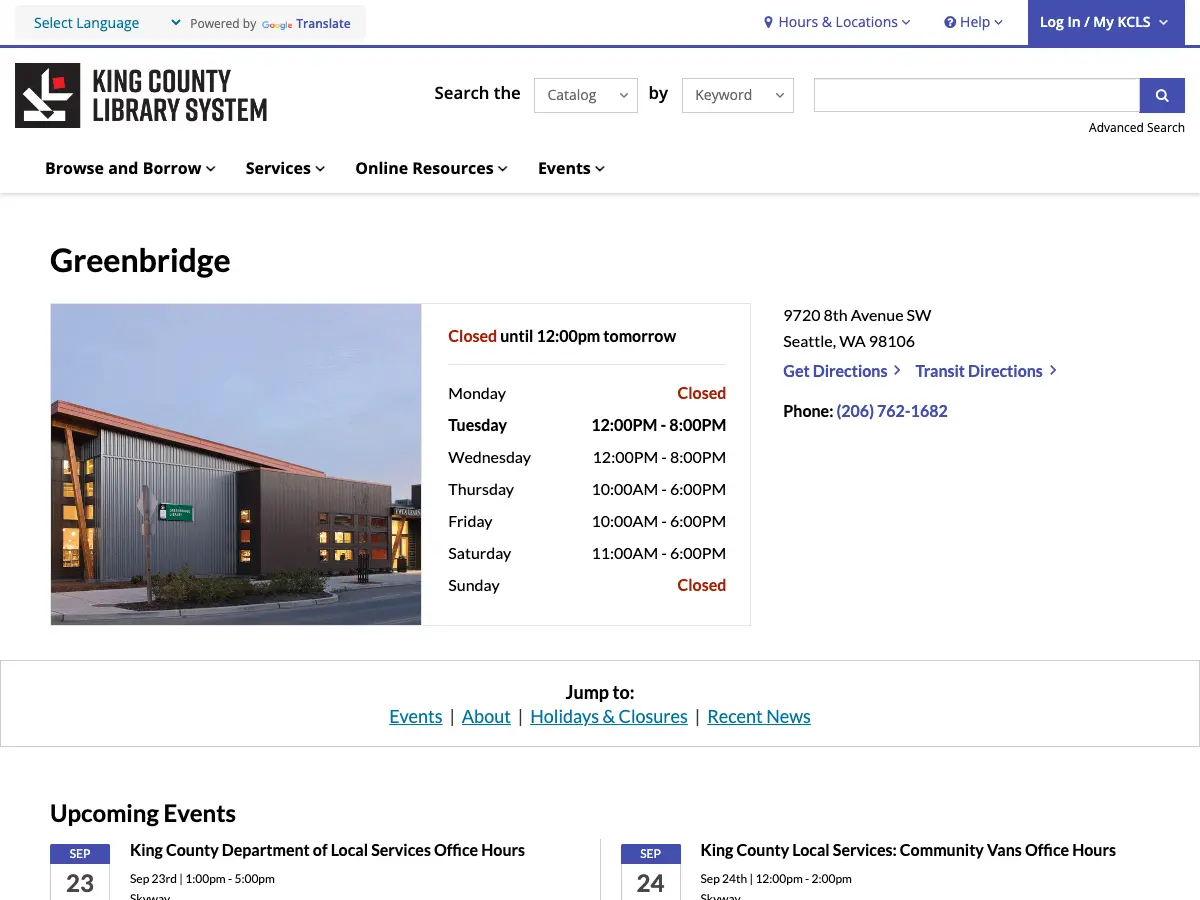
Task: Click the Google Translate link
Action: 306,24
